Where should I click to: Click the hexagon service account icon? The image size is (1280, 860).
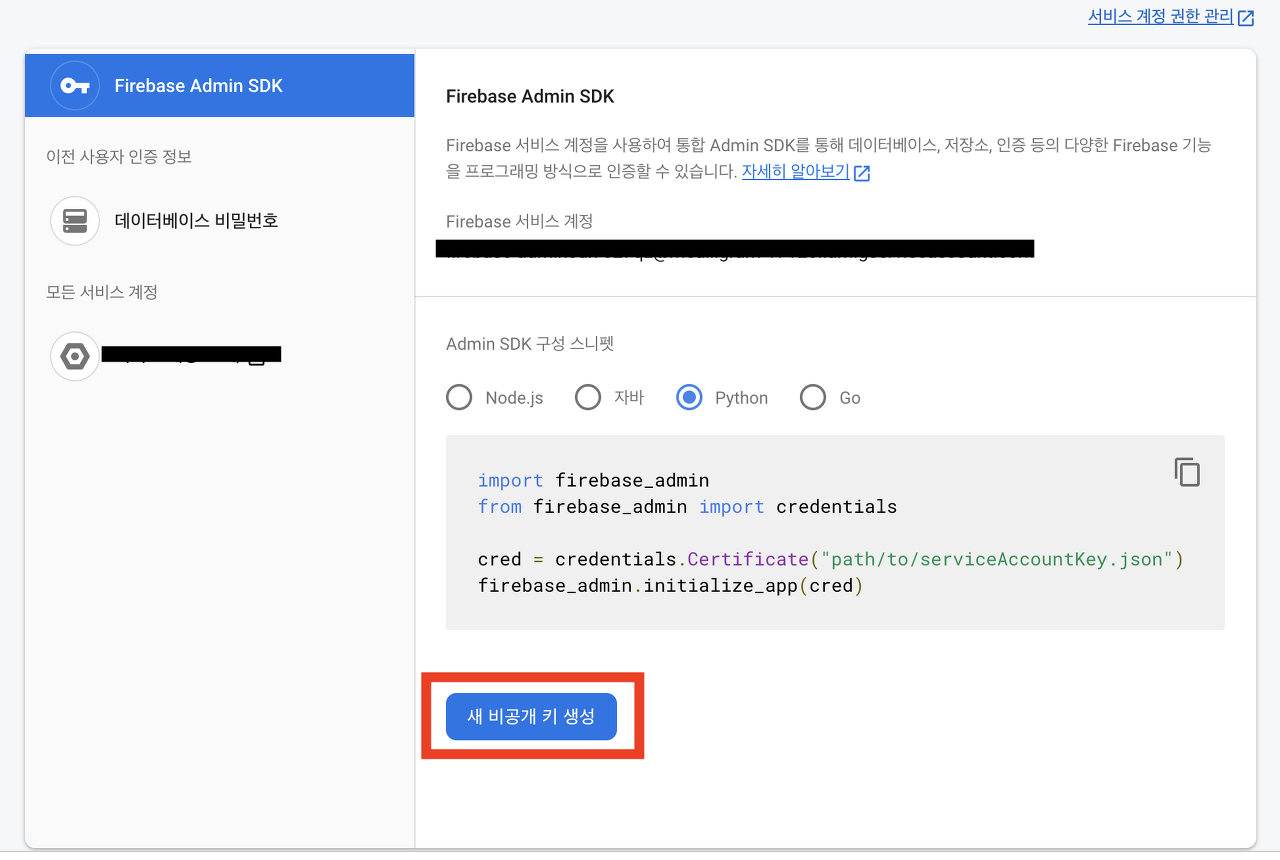(x=75, y=356)
